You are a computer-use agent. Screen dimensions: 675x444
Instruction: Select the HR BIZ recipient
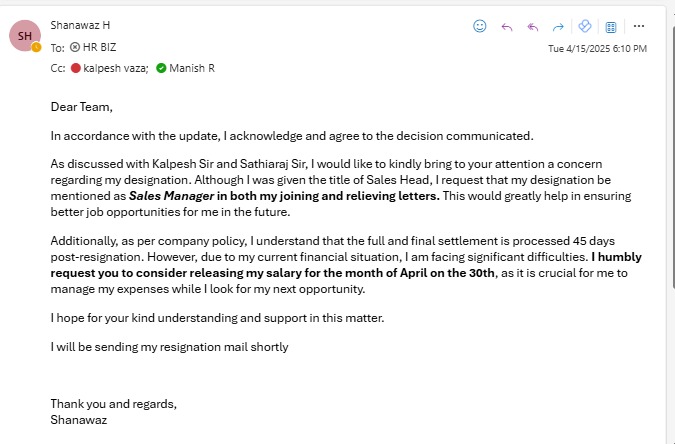[x=105, y=47]
